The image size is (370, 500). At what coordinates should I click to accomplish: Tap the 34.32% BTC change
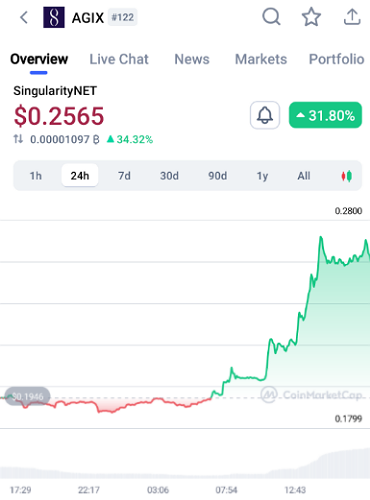click(x=130, y=139)
